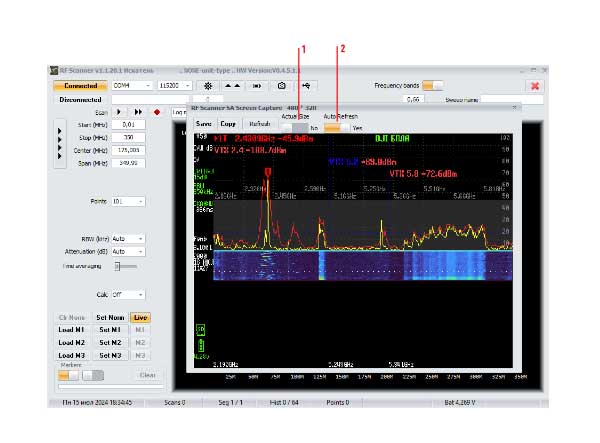Image resolution: width=600 pixels, height=443 pixels.
Task: Click the grayed N2 trace button
Action: click(140, 343)
